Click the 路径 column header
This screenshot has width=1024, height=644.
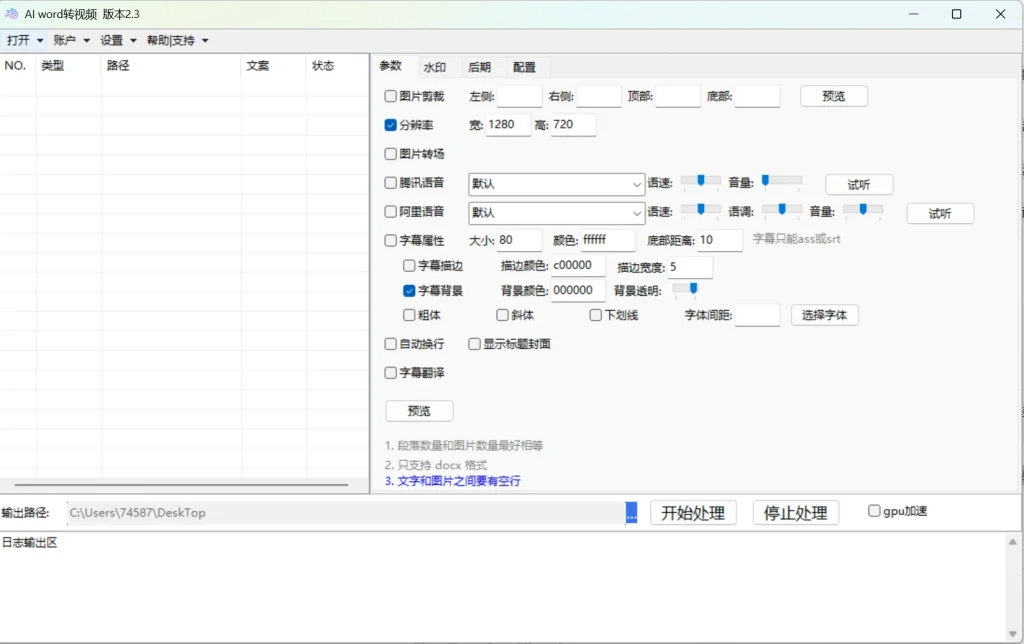pyautogui.click(x=171, y=66)
